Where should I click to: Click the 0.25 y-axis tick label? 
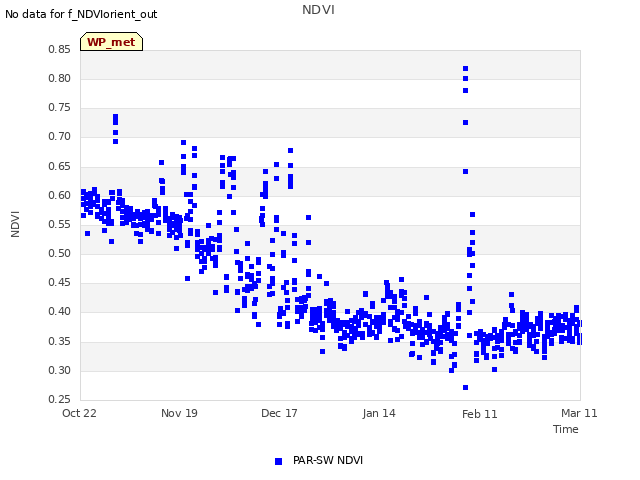(x=60, y=399)
